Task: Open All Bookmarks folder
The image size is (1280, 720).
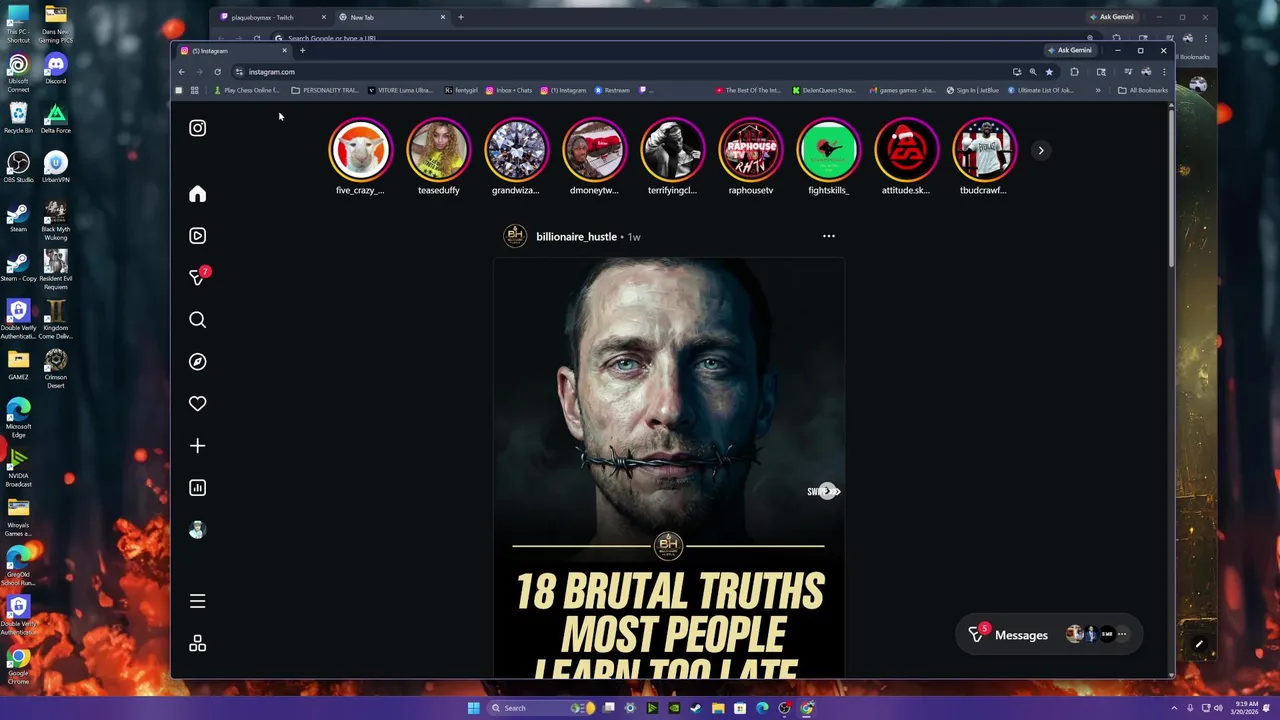Action: tap(1142, 90)
